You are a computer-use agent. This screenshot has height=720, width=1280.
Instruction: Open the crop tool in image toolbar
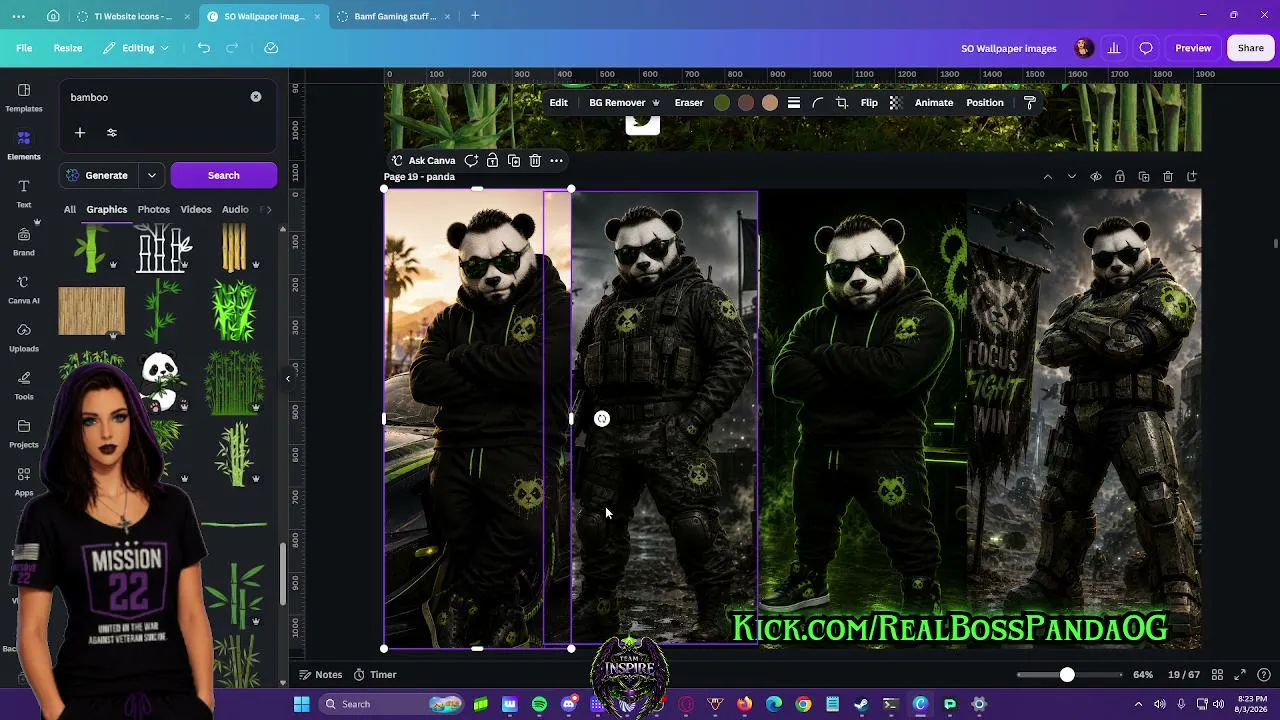tap(842, 103)
